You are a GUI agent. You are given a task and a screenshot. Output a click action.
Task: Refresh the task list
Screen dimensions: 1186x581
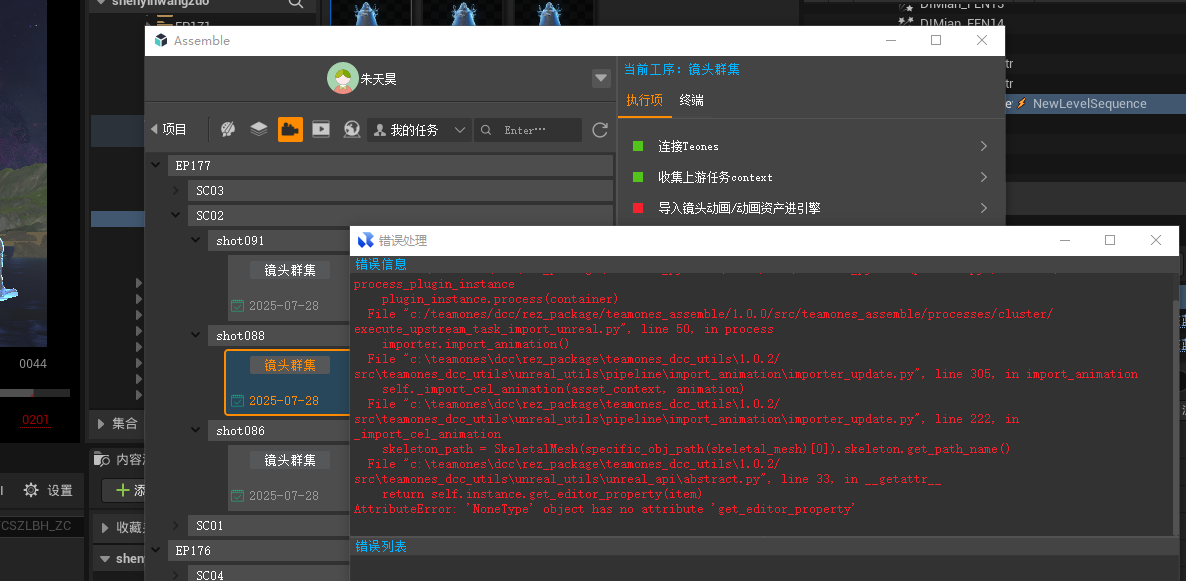(x=600, y=130)
